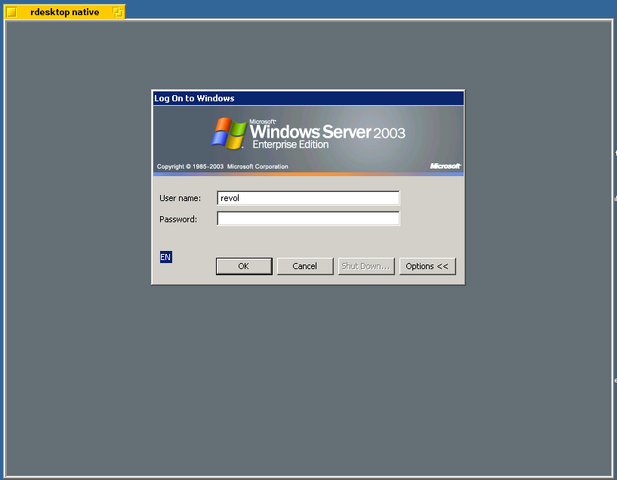Click the OK button to log on
Viewport: 617px width, 480px height.
244,266
